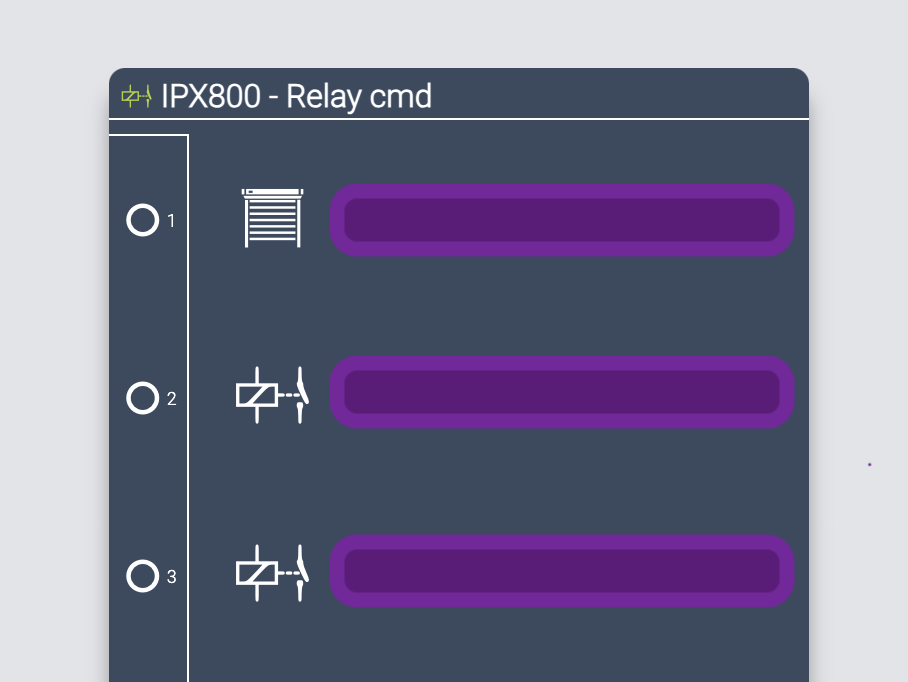Click the empty header area right of title
908x682 pixels.
coord(620,94)
